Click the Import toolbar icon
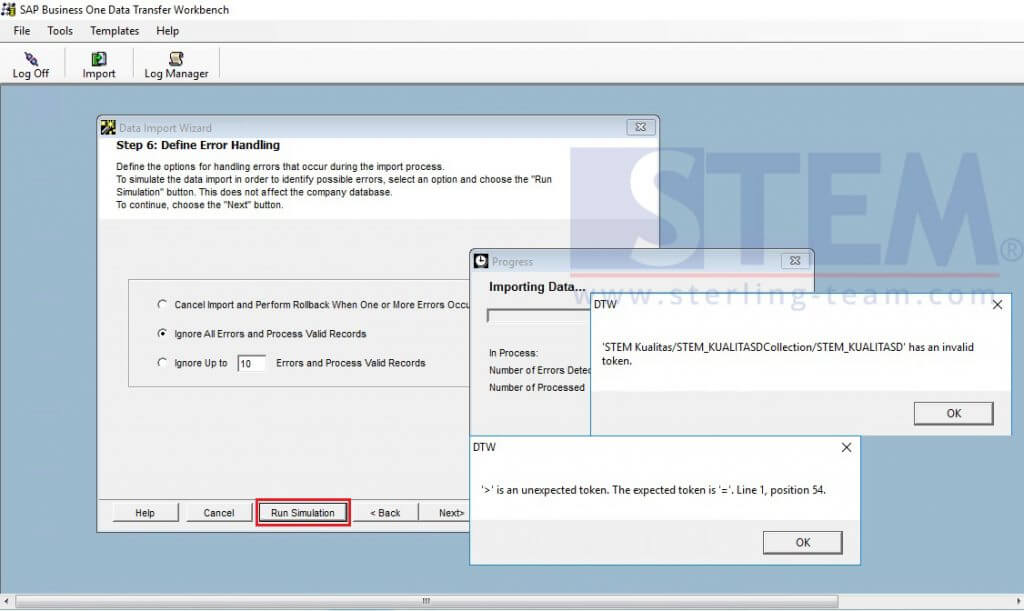Viewport: 1024px width, 611px height. coord(97,62)
